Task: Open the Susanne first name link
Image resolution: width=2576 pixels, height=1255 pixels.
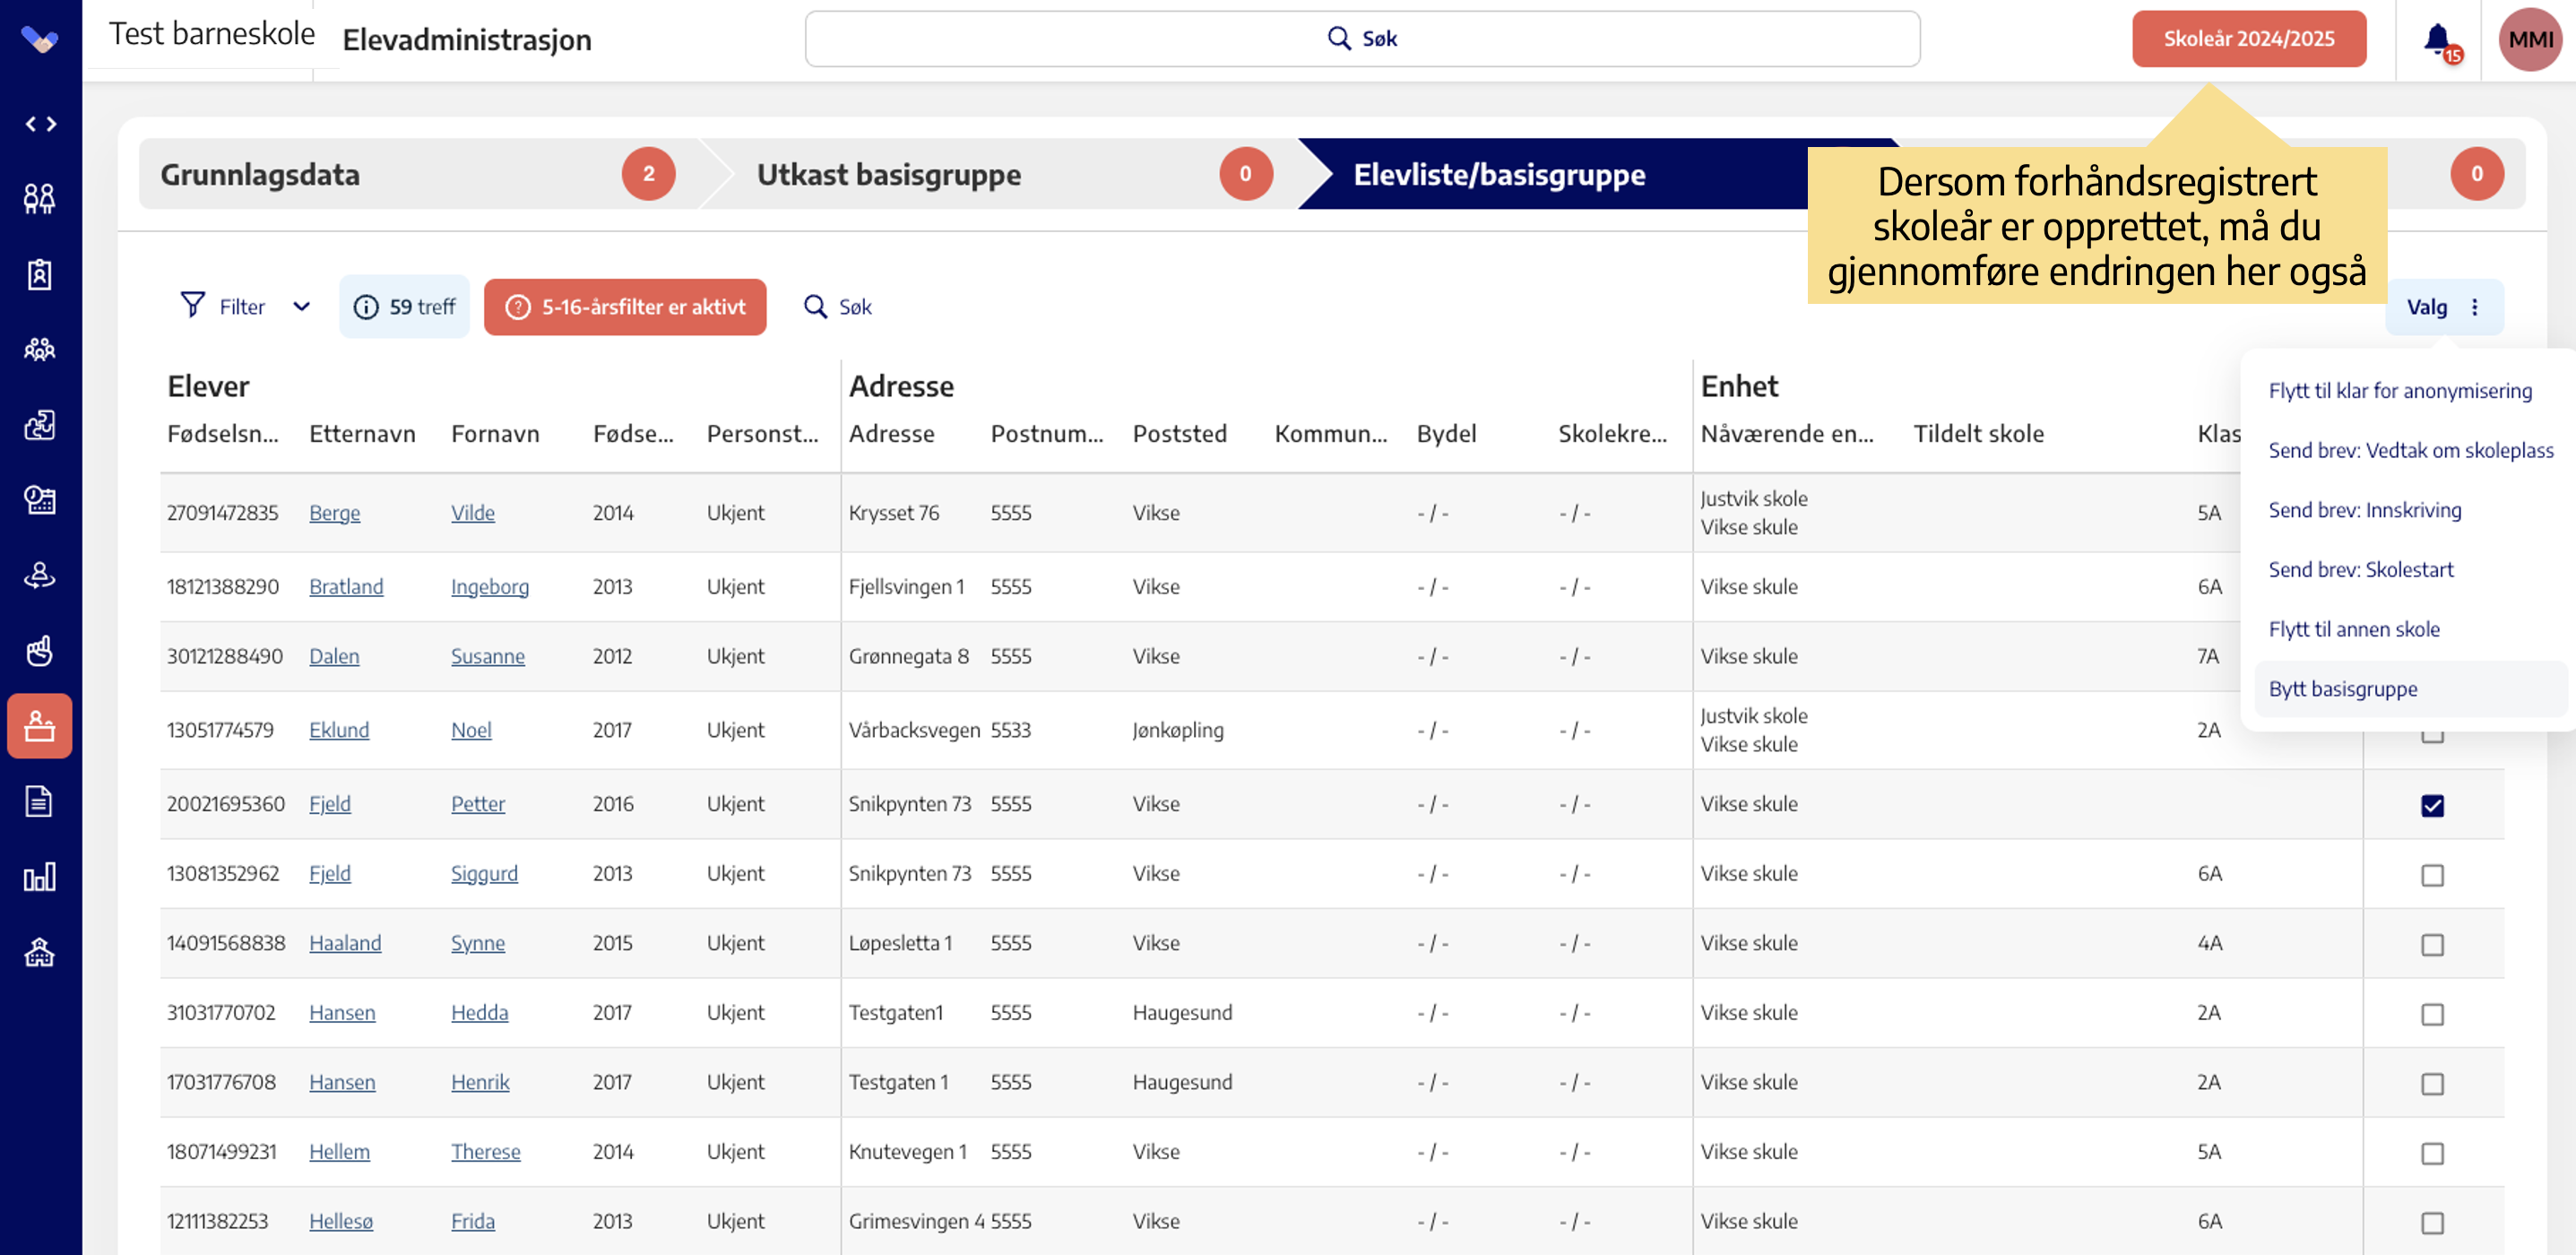Action: (487, 657)
